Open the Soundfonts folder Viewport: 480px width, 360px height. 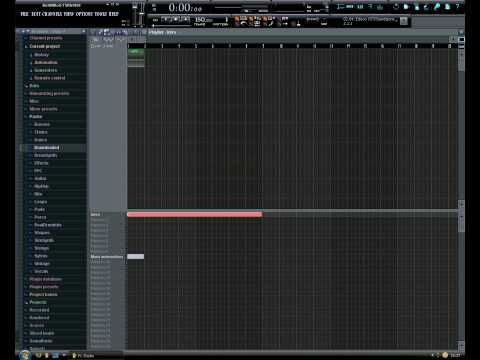(x=41, y=341)
